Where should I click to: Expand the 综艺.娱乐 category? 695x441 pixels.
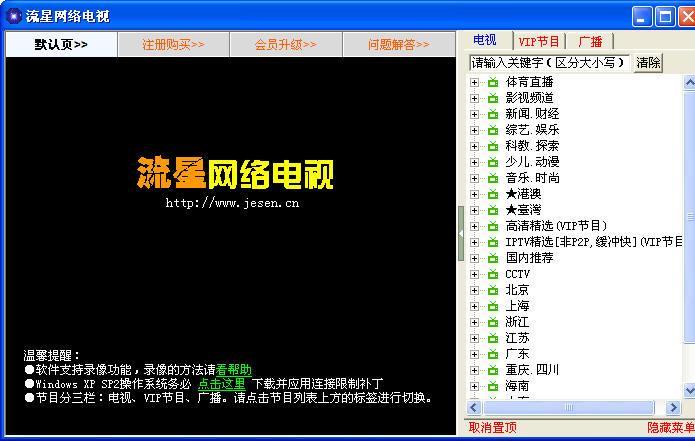[474, 130]
